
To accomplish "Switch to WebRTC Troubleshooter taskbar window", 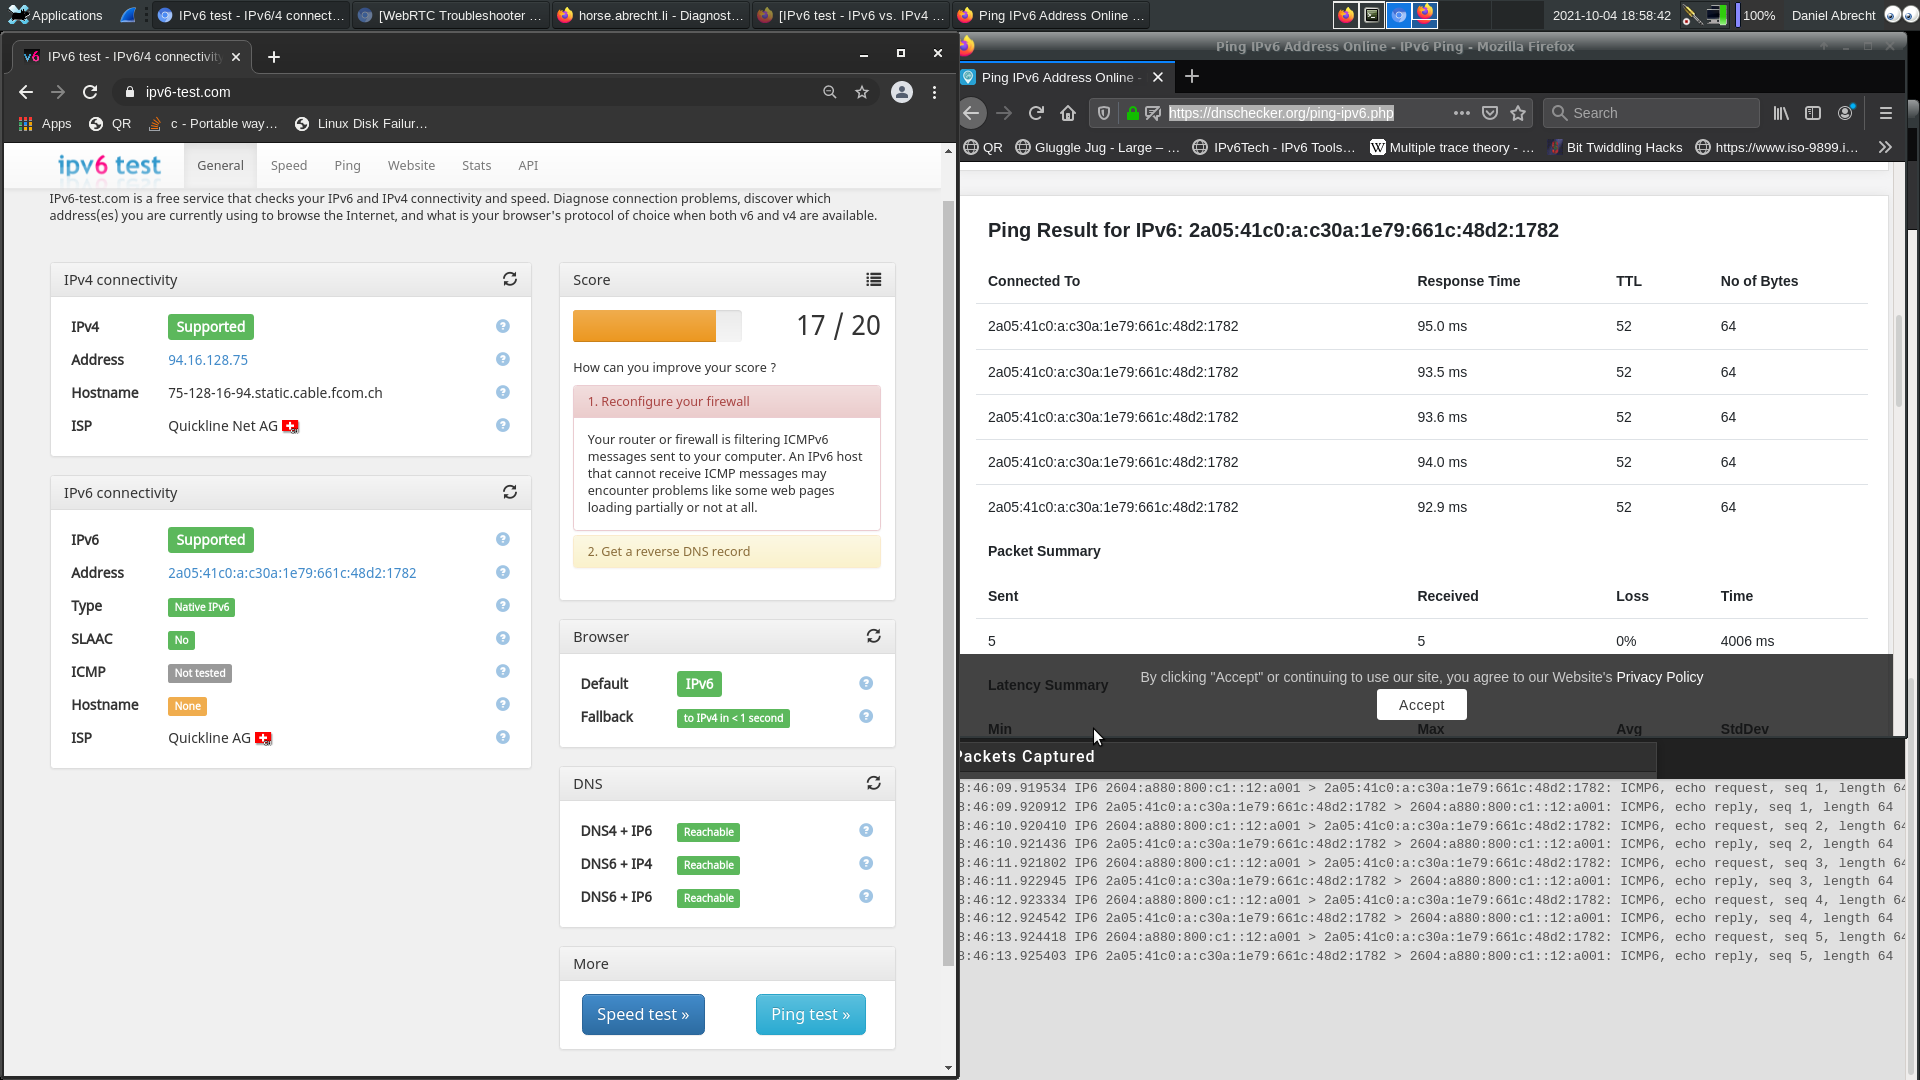I will (x=451, y=15).
